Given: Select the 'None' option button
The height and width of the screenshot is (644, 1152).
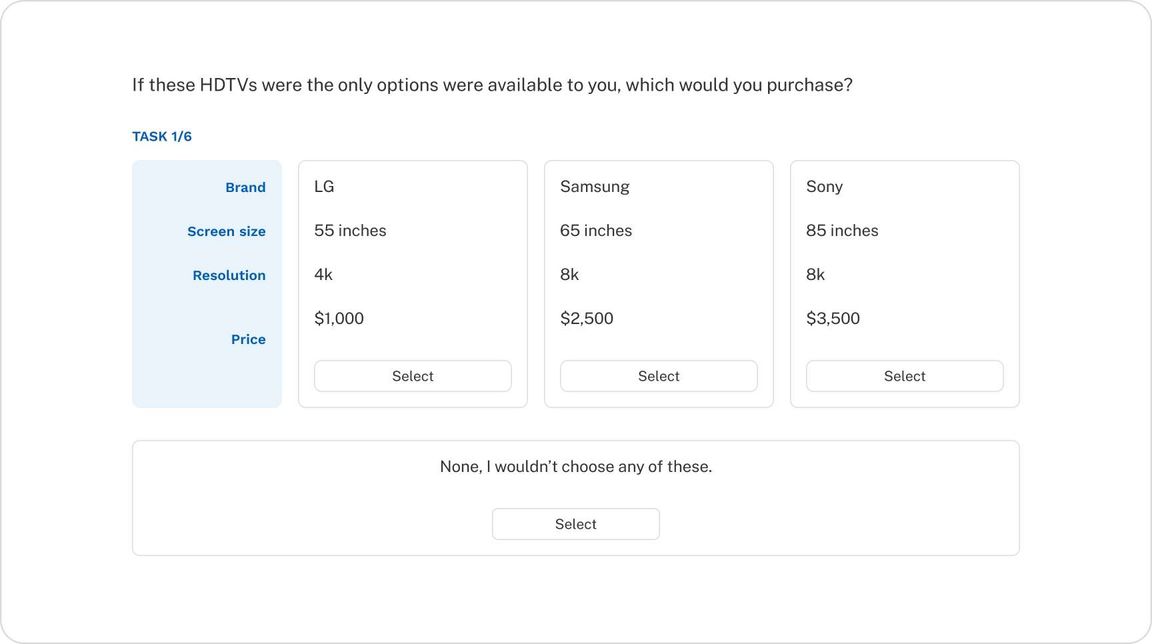Looking at the screenshot, I should (x=575, y=524).
